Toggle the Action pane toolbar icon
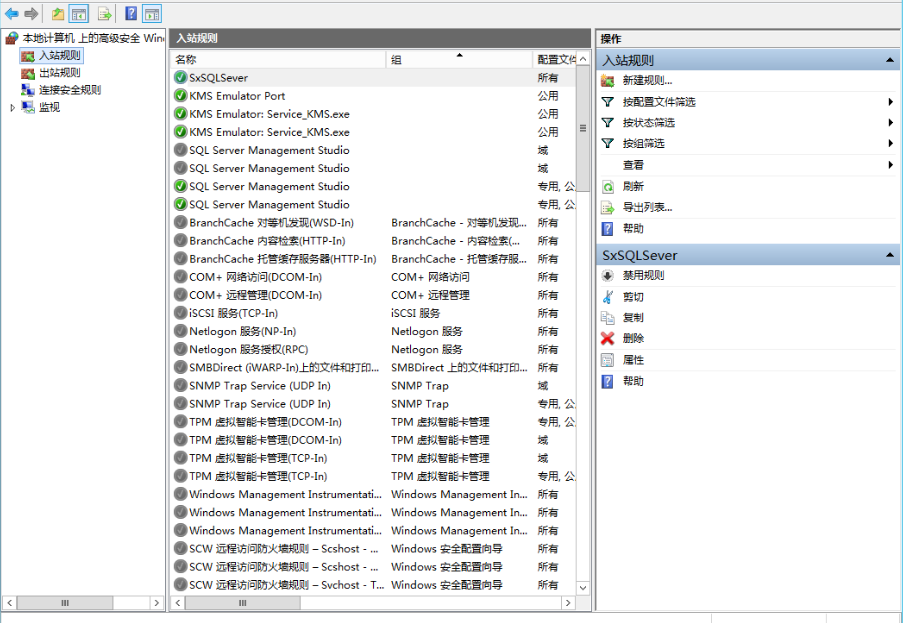Image resolution: width=903 pixels, height=623 pixels. [151, 13]
